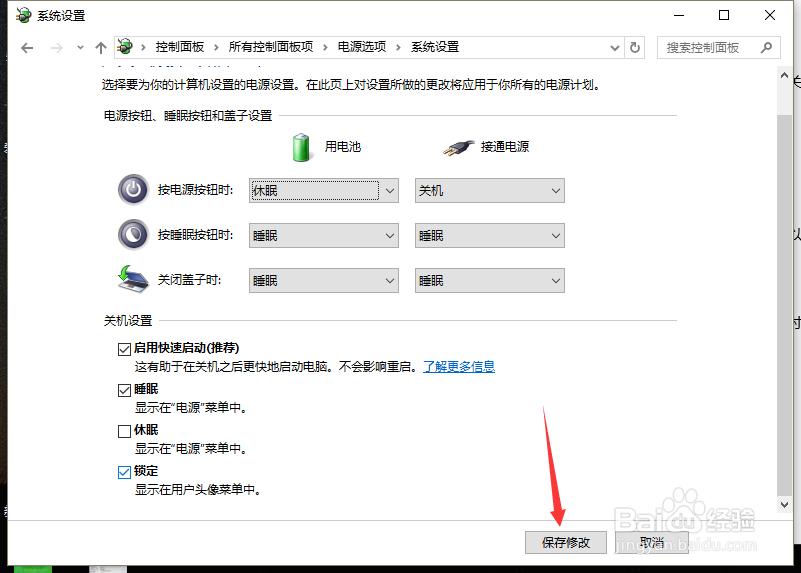Open the address bar history dropdown

[x=615, y=48]
